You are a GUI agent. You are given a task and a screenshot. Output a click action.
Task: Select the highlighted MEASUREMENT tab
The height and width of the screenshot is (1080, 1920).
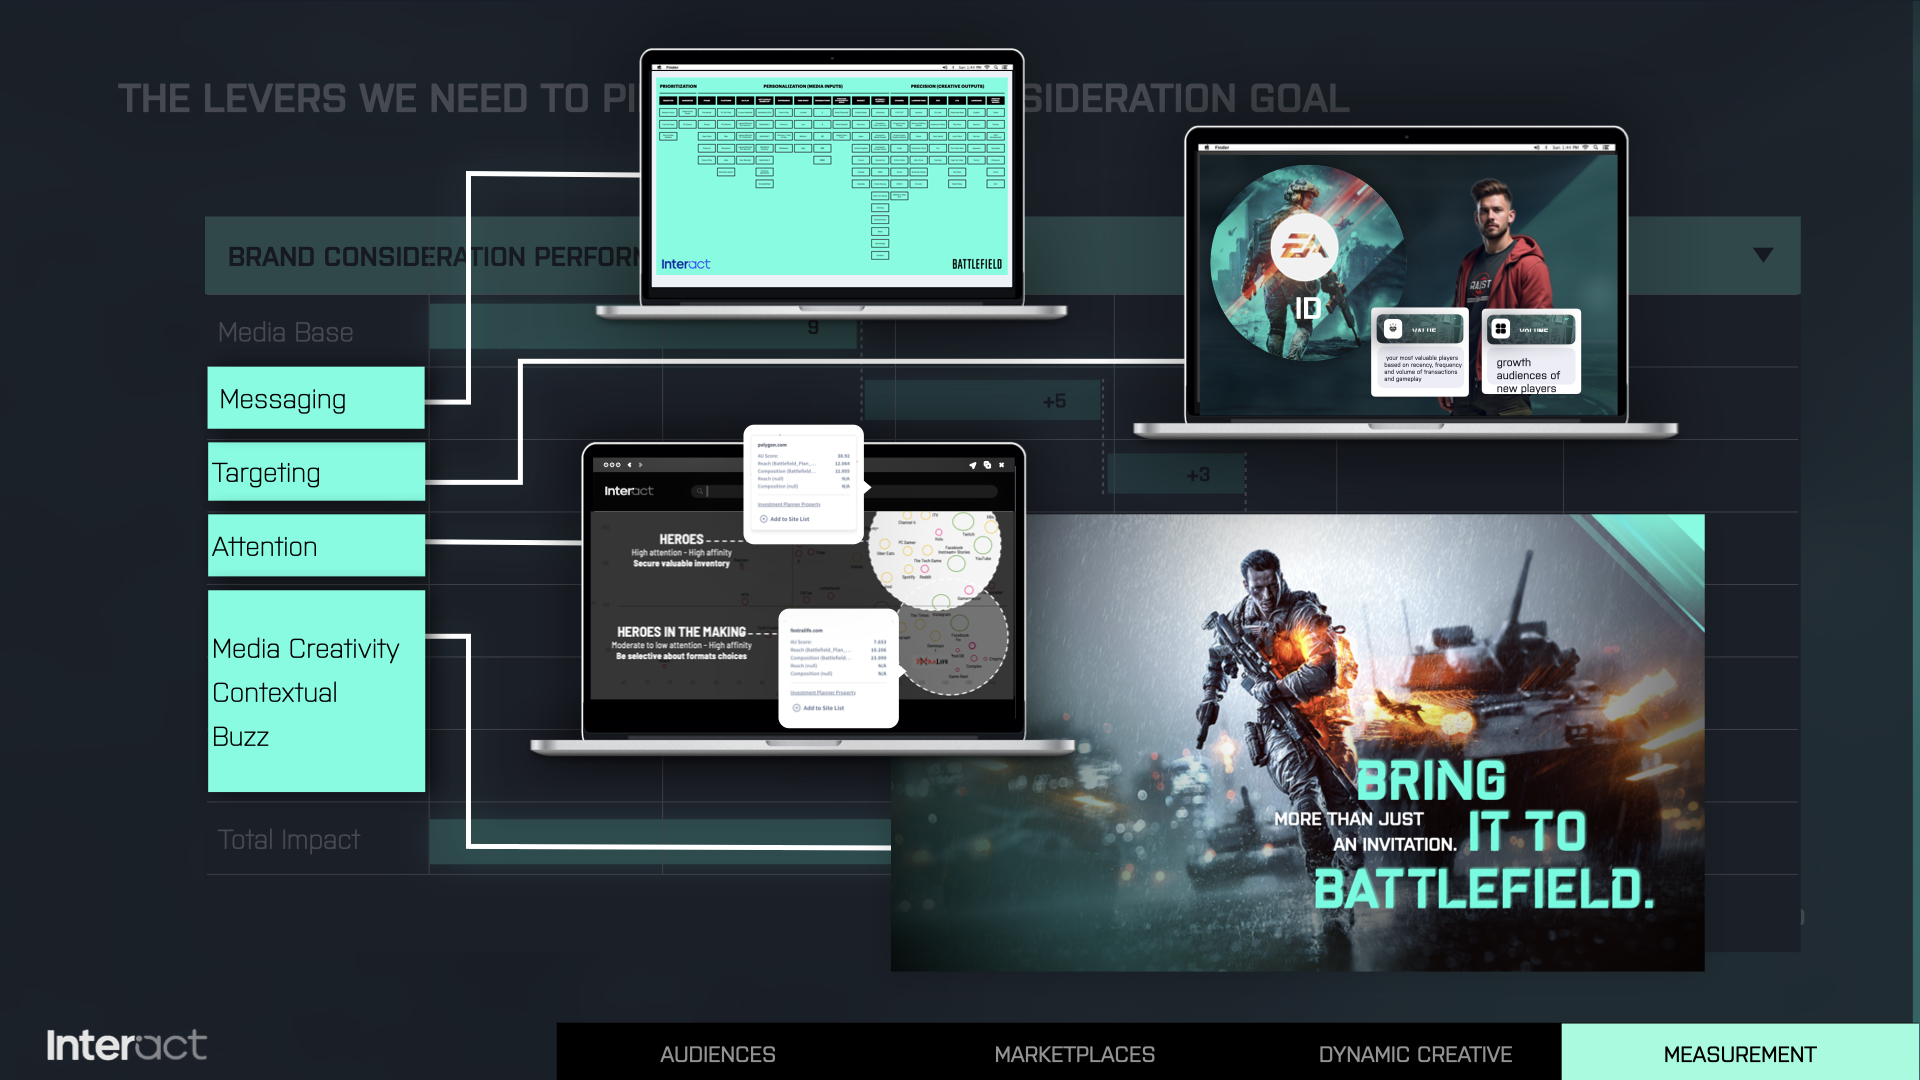[1740, 1054]
